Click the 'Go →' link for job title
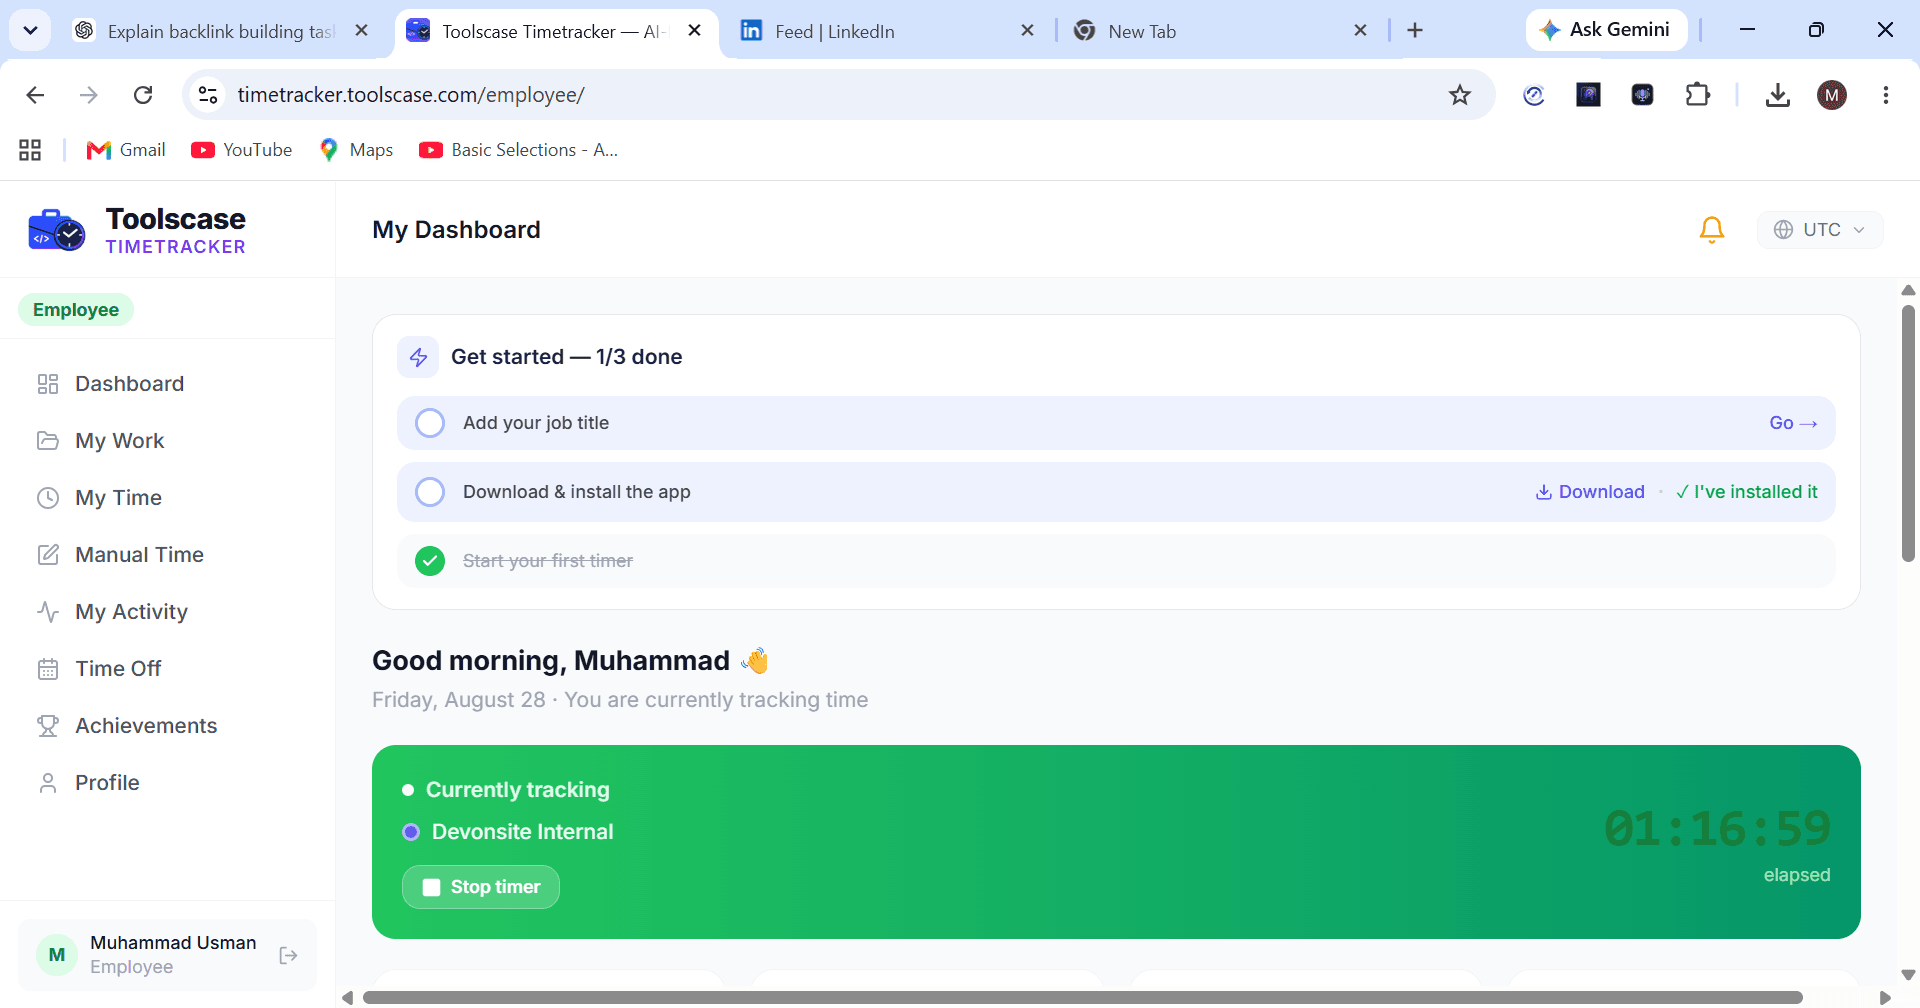Screen dimensions: 1920x1008 click(x=1793, y=423)
